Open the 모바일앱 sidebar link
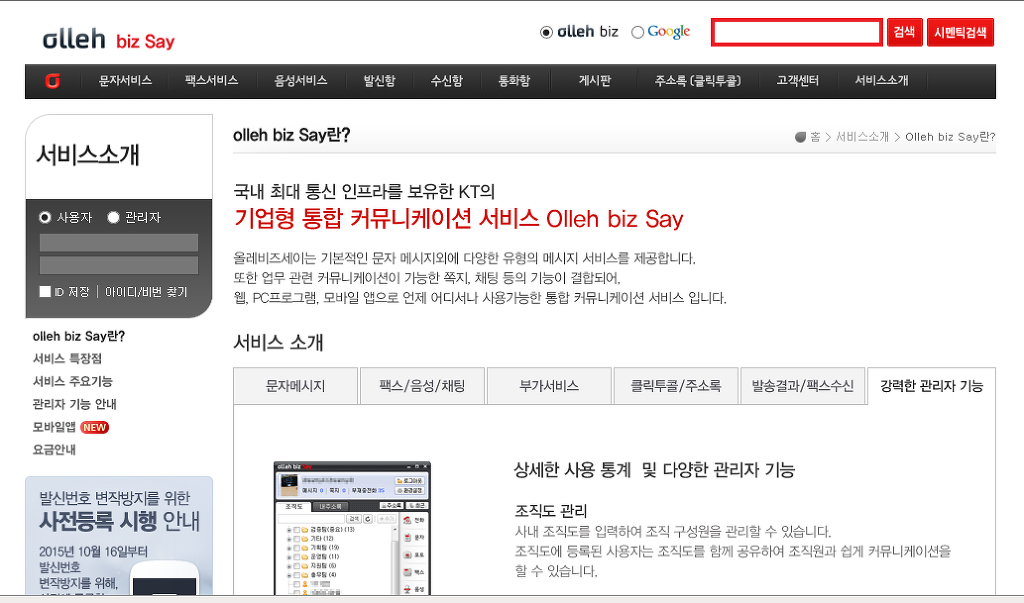This screenshot has height=603, width=1024. point(54,427)
